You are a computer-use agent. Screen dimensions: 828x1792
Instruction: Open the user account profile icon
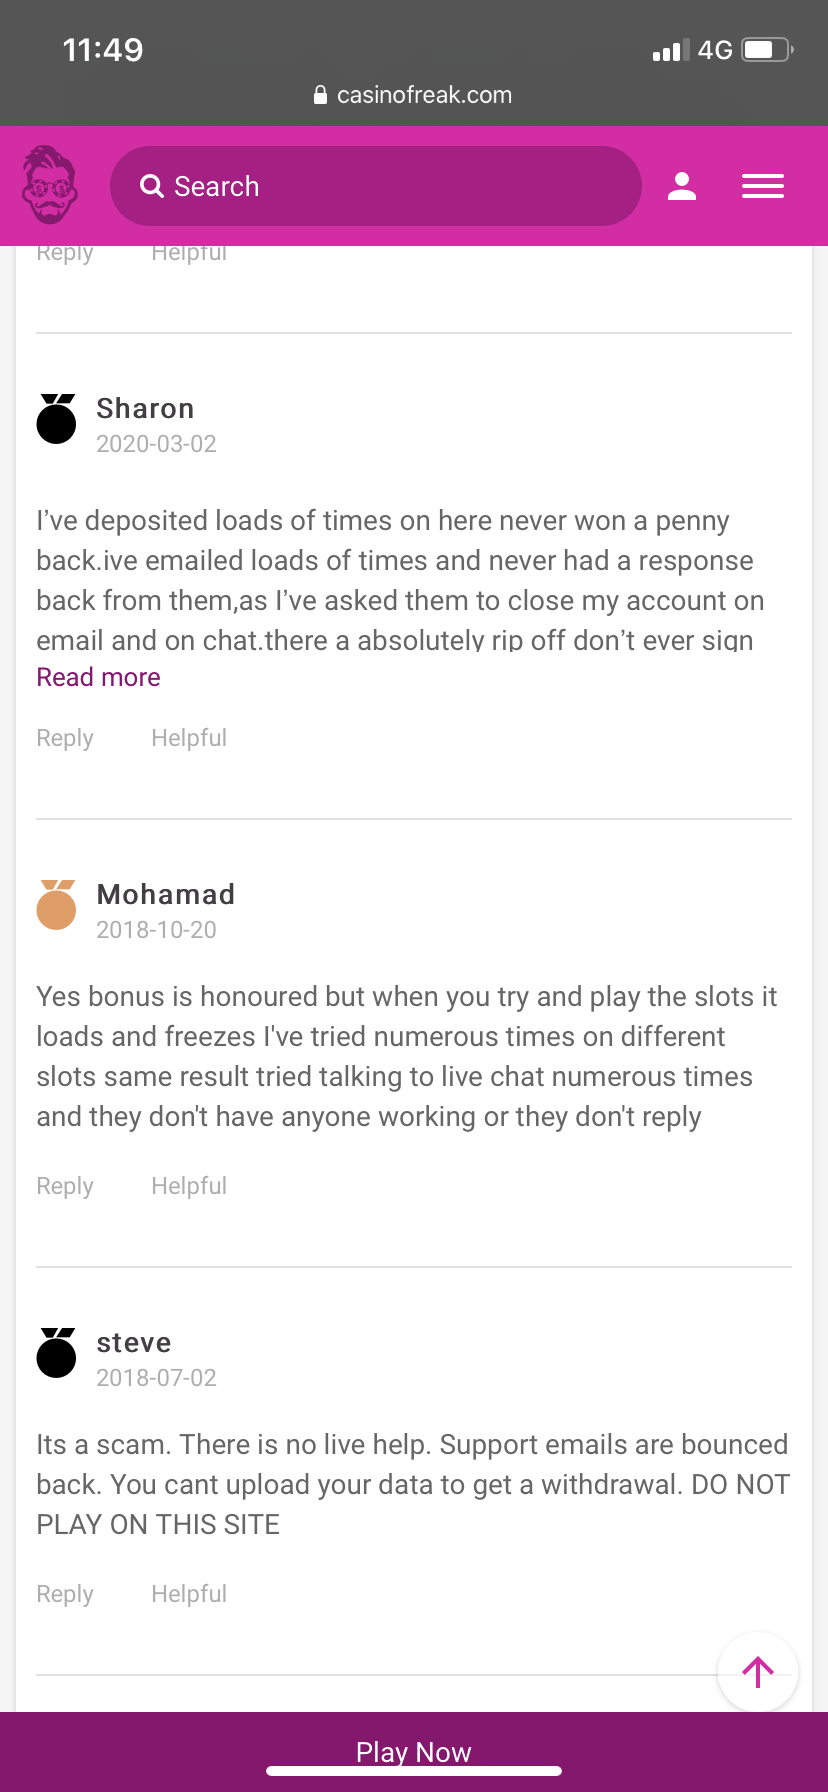pyautogui.click(x=682, y=186)
